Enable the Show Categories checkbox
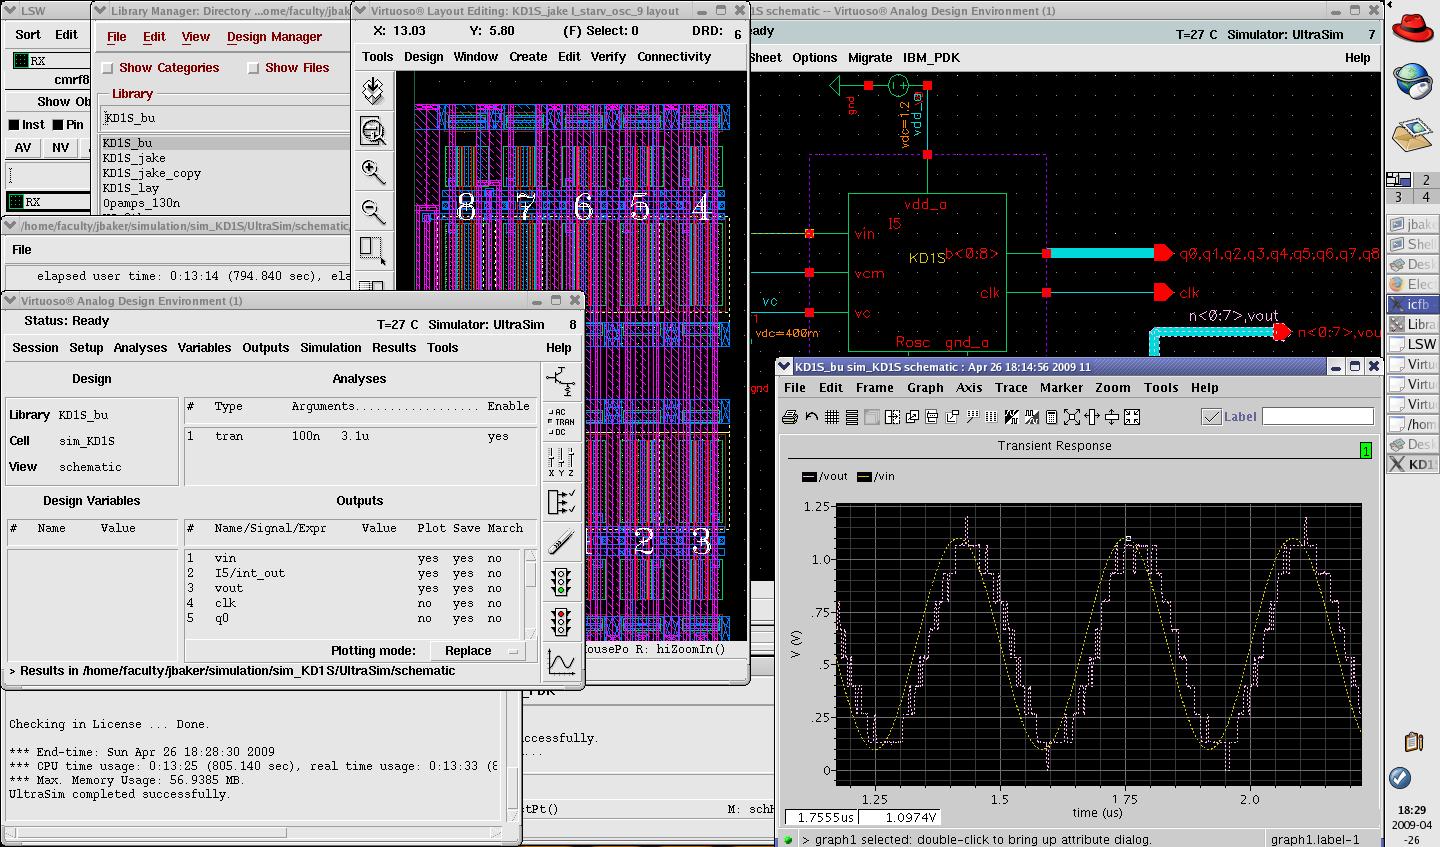 click(x=108, y=68)
